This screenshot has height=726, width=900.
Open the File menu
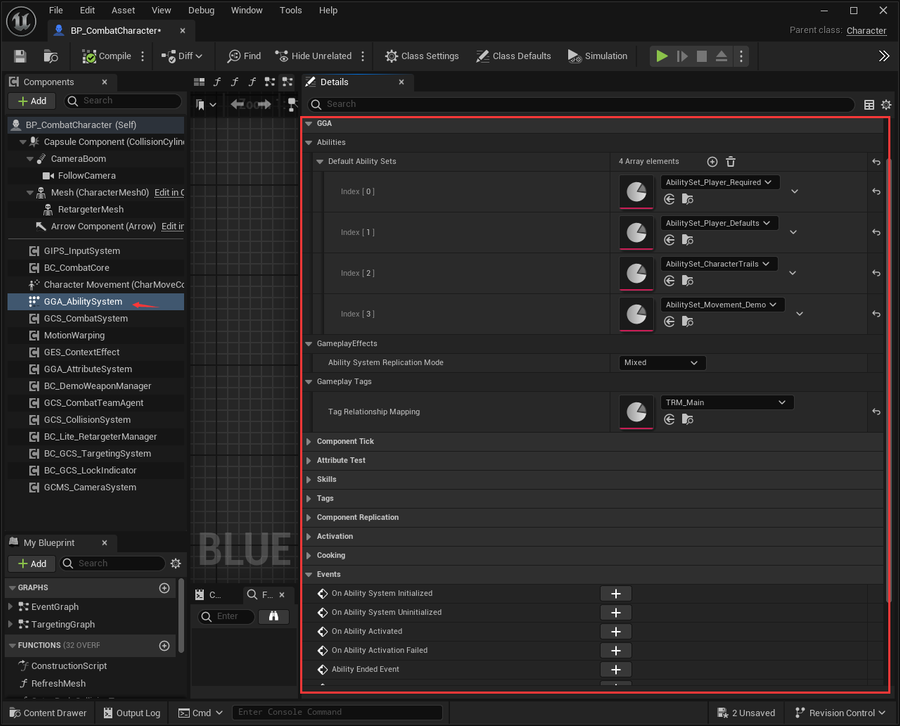point(56,10)
